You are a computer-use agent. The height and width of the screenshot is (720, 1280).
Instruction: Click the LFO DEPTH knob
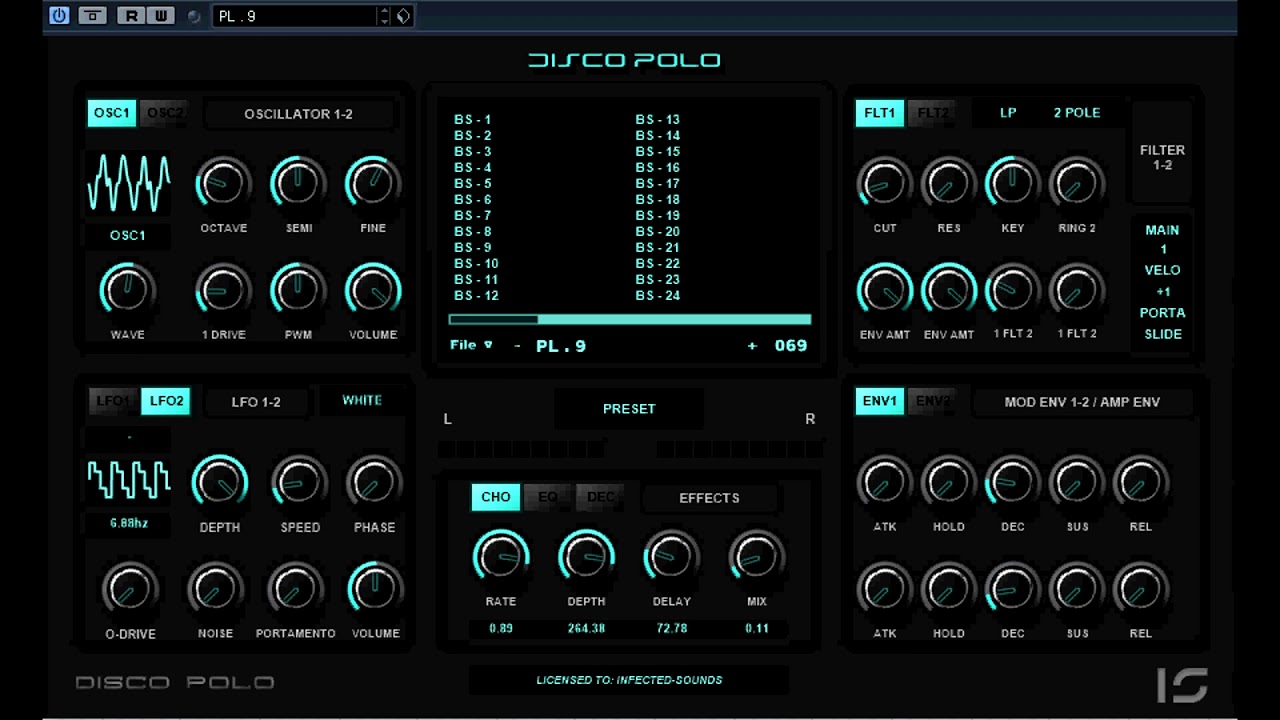pyautogui.click(x=220, y=483)
